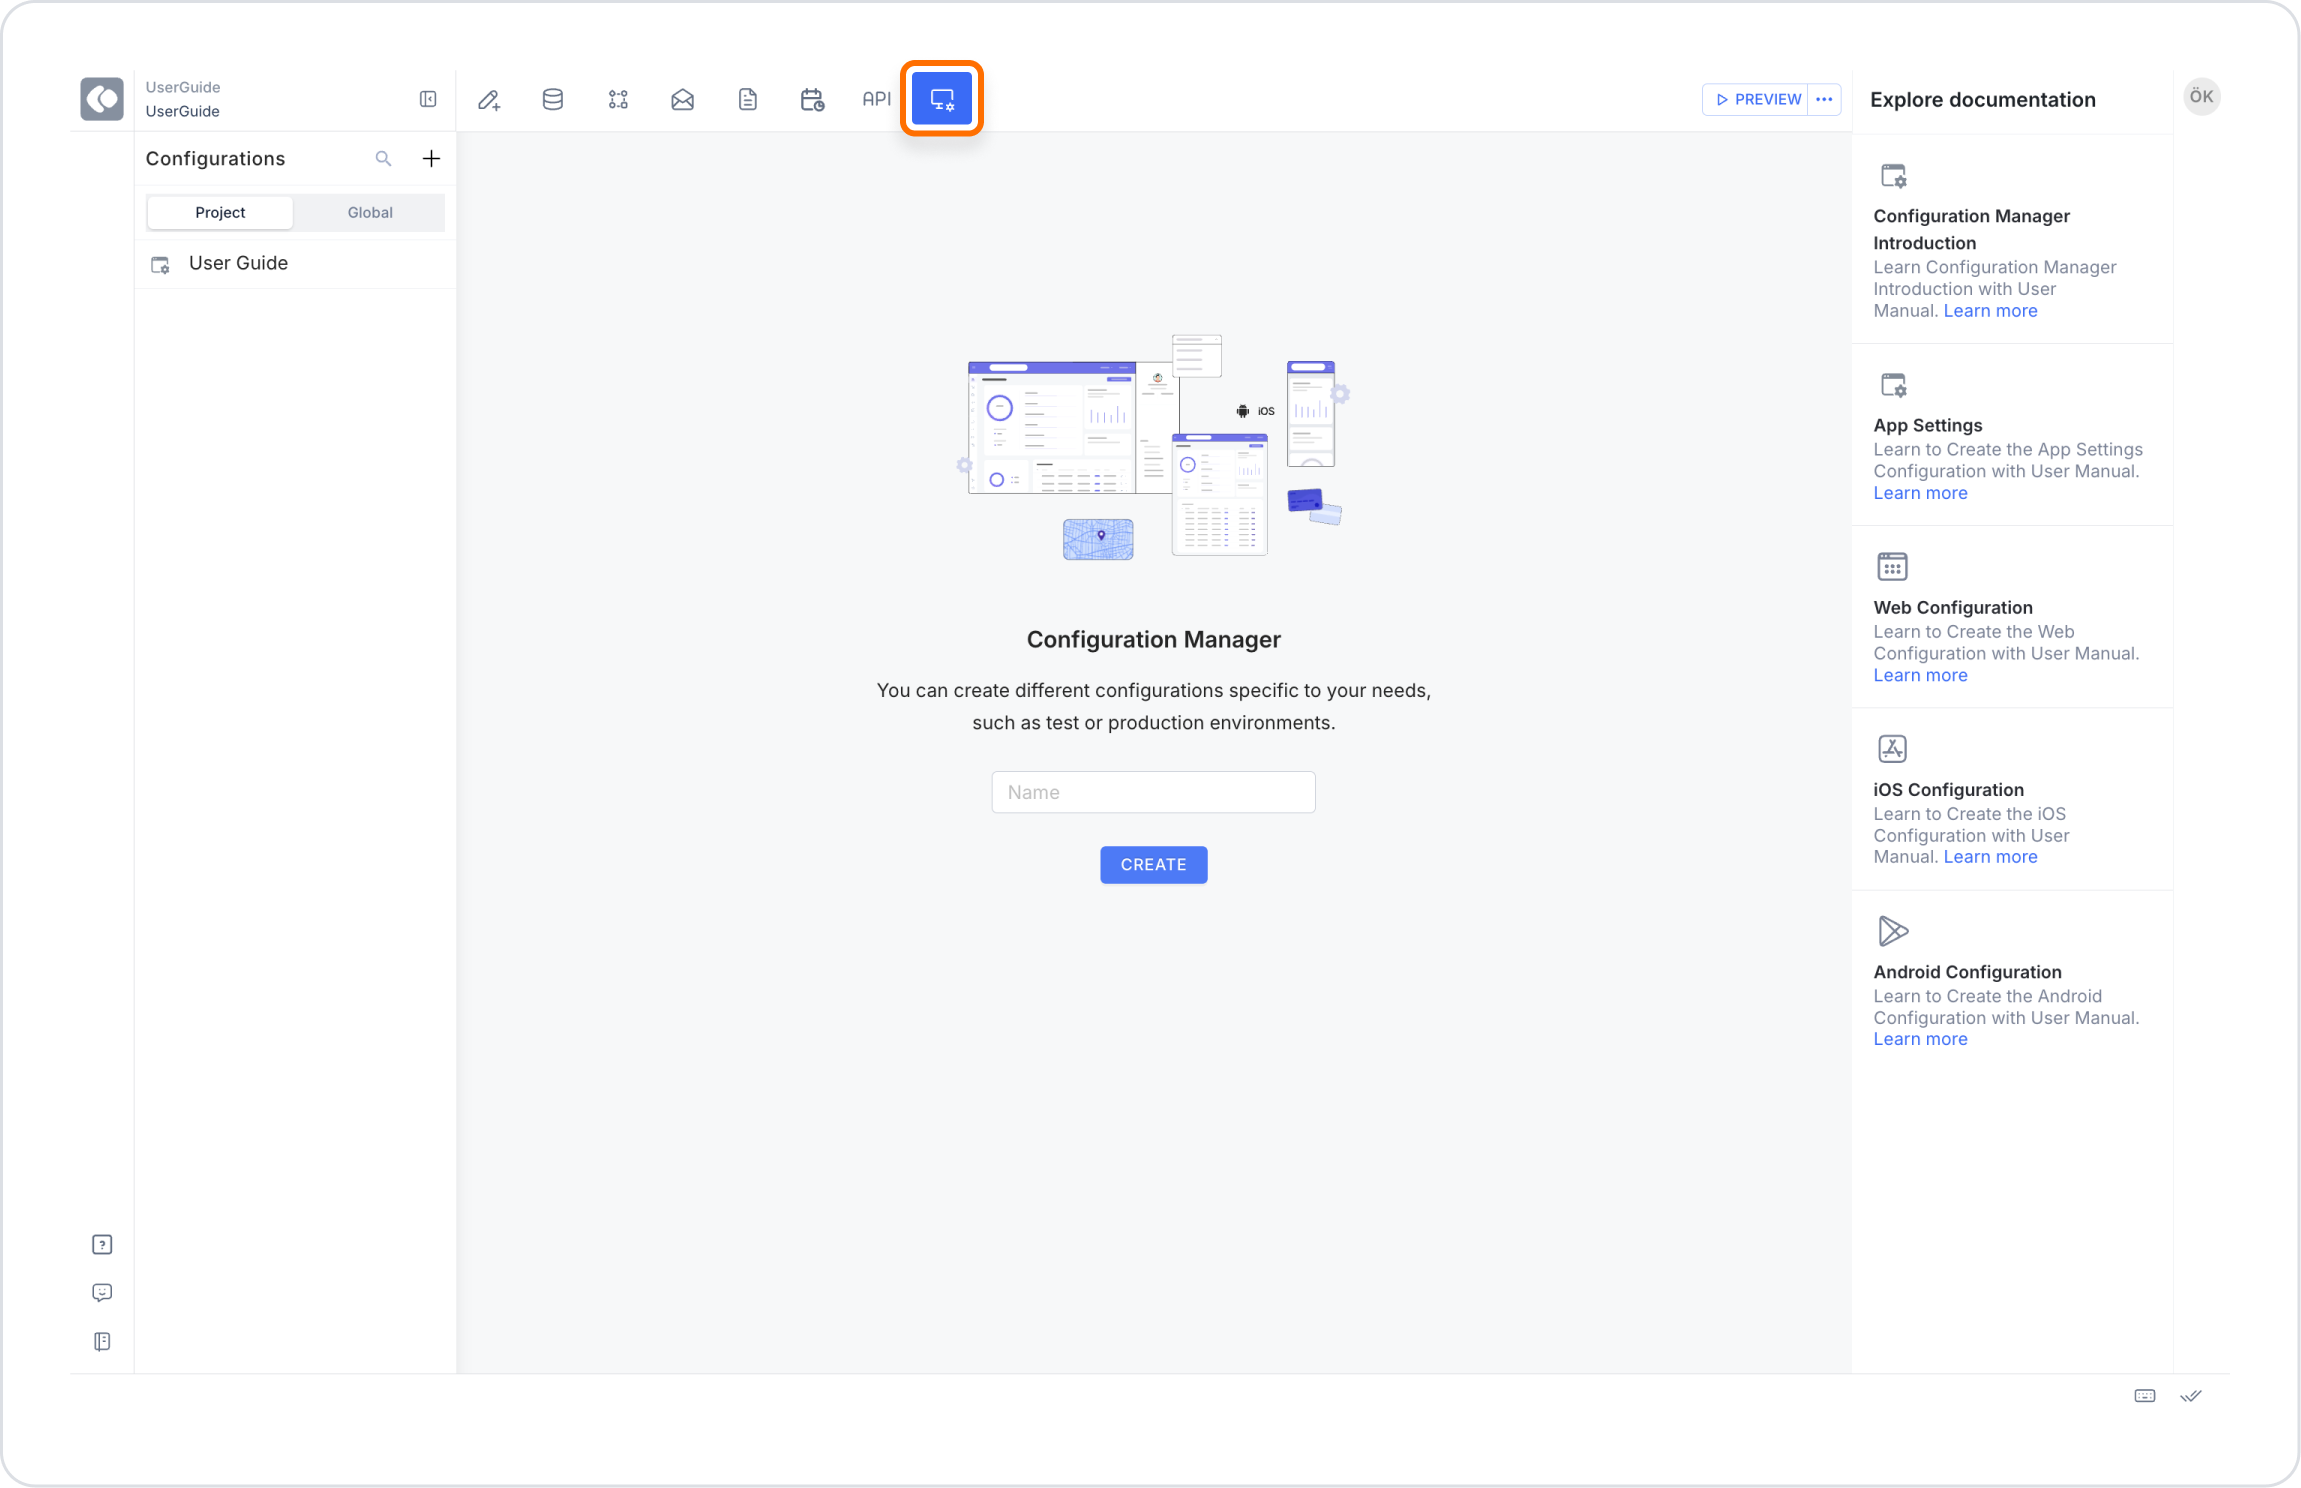Select the highlighted Configuration Manager icon
Screen dimensions: 2301x1488
point(942,99)
